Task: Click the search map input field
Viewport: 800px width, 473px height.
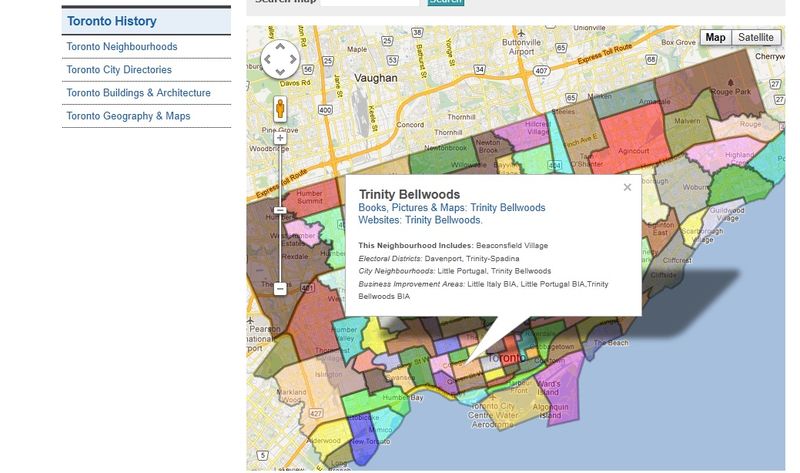Action: pos(370,2)
